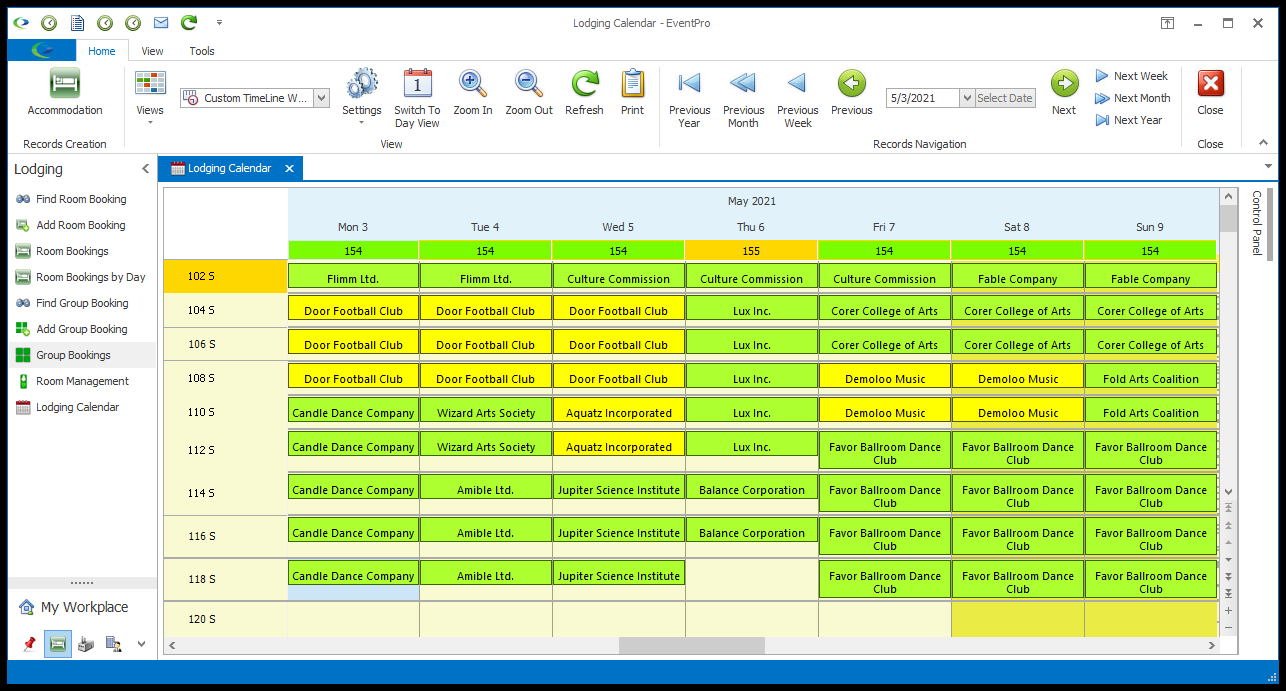Click the document icon in the quick access toolbar
Viewport: 1286px width, 691px height.
point(76,22)
